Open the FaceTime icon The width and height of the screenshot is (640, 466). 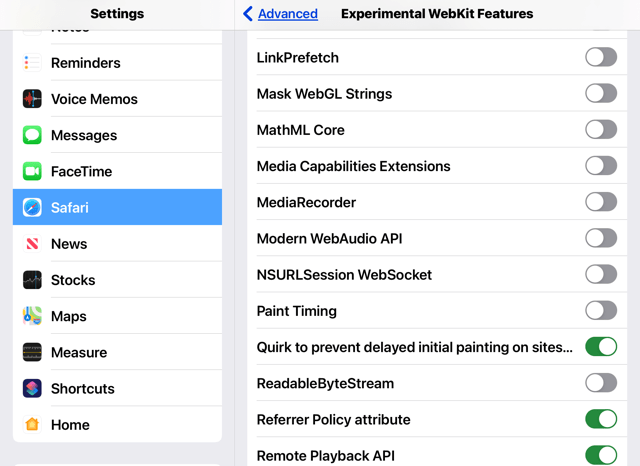coord(32,171)
